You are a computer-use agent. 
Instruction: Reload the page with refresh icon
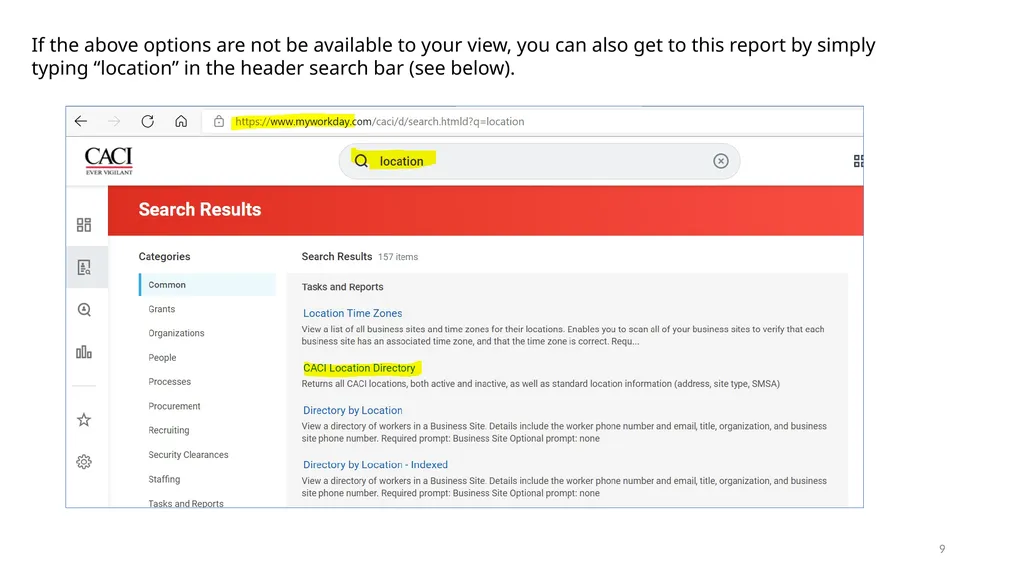tap(148, 122)
